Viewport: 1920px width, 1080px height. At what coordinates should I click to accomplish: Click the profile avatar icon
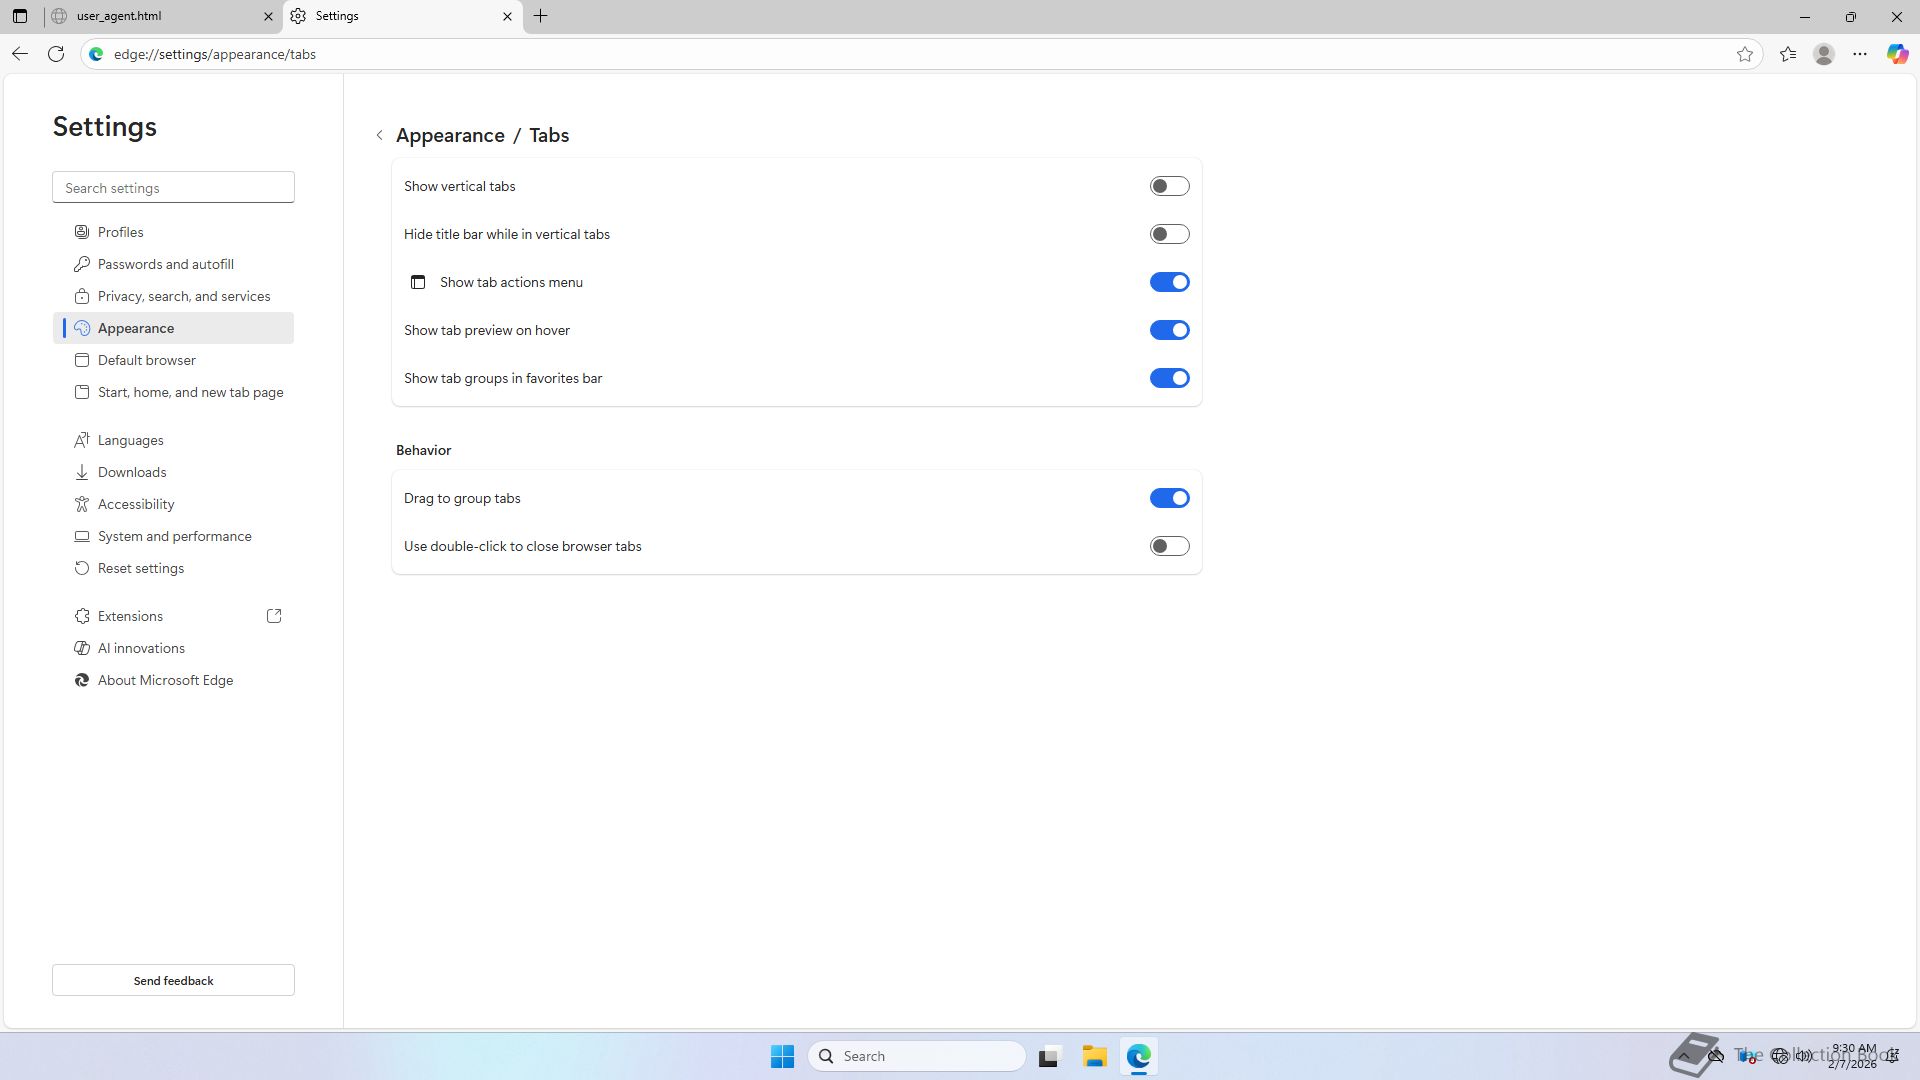point(1824,54)
